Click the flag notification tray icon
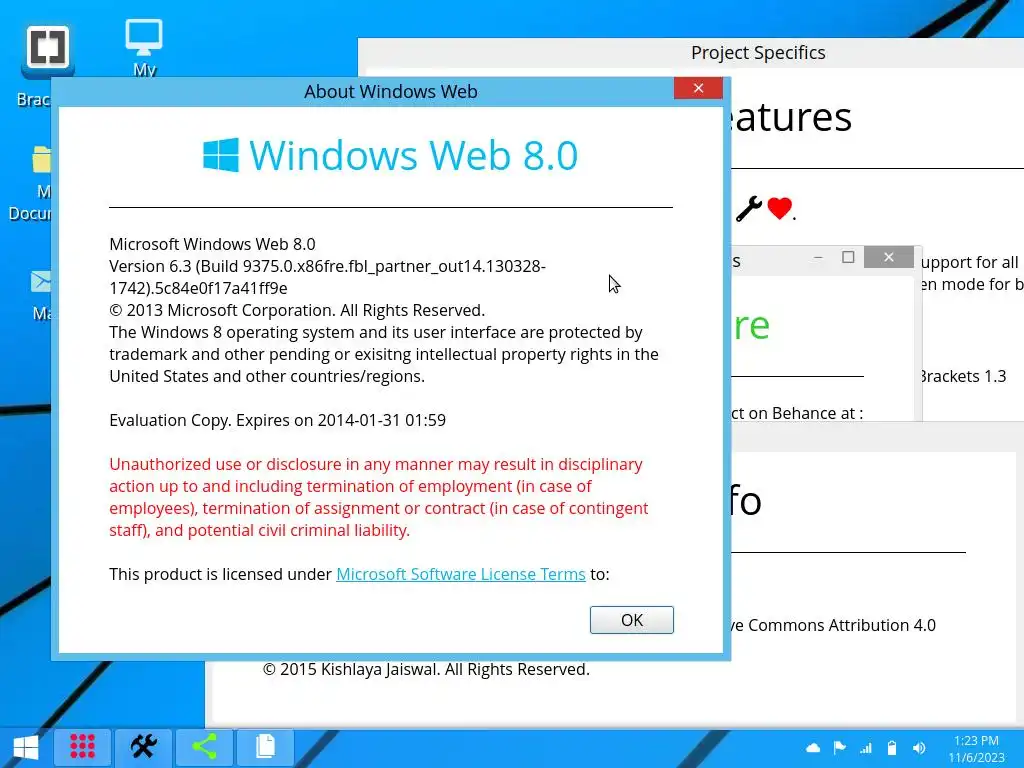This screenshot has height=768, width=1024. click(x=840, y=748)
